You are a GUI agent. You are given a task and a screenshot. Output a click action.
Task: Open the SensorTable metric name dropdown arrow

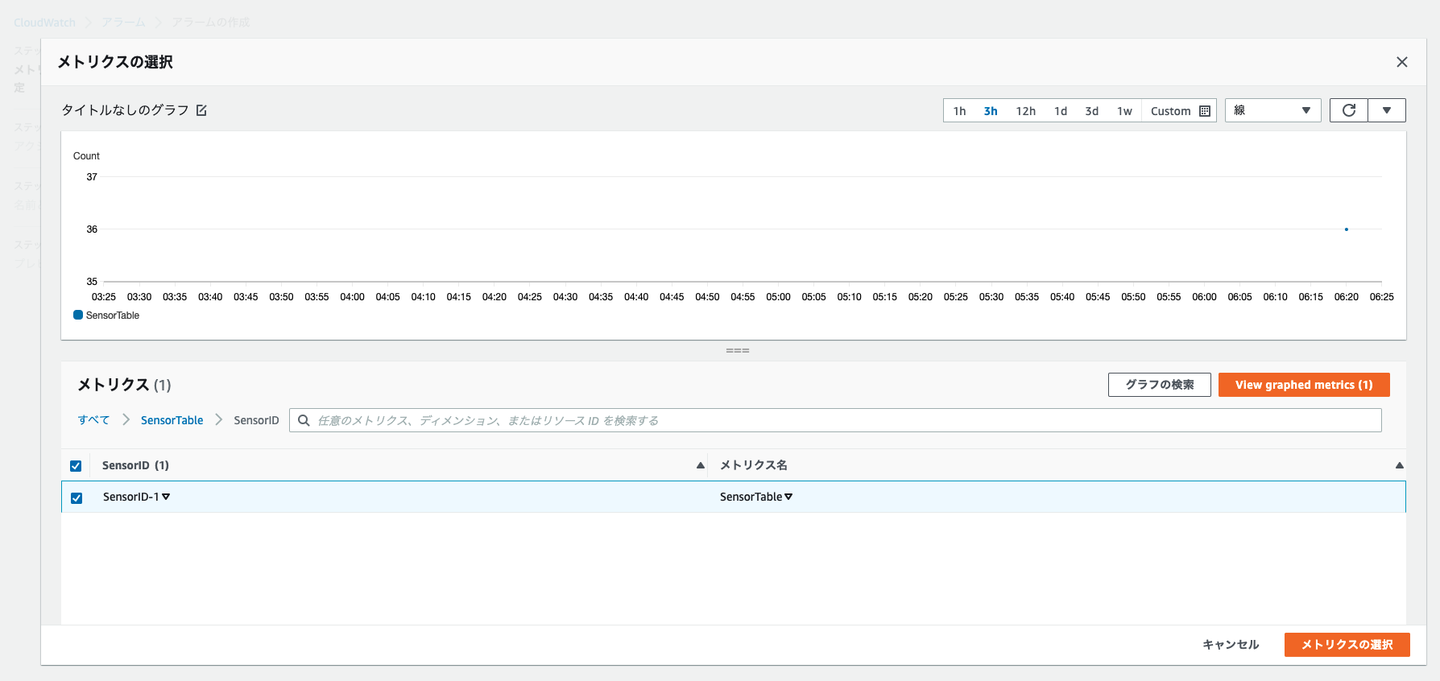788,497
